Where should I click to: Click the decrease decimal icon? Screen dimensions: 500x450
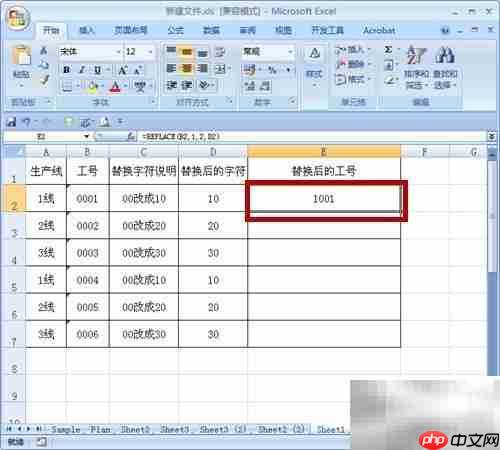(x=265, y=86)
